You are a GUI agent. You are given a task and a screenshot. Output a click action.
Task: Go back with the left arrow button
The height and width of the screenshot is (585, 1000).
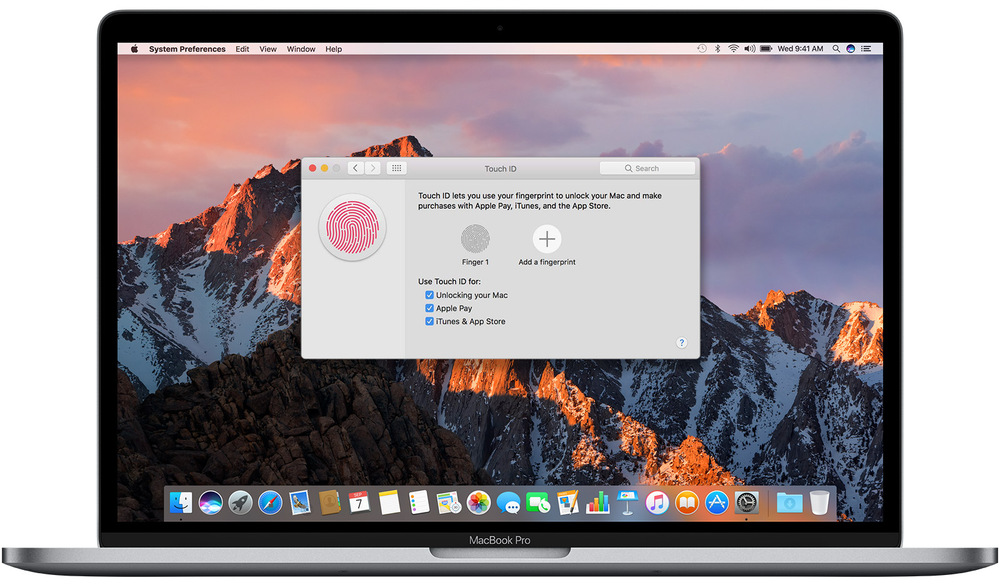pos(355,168)
